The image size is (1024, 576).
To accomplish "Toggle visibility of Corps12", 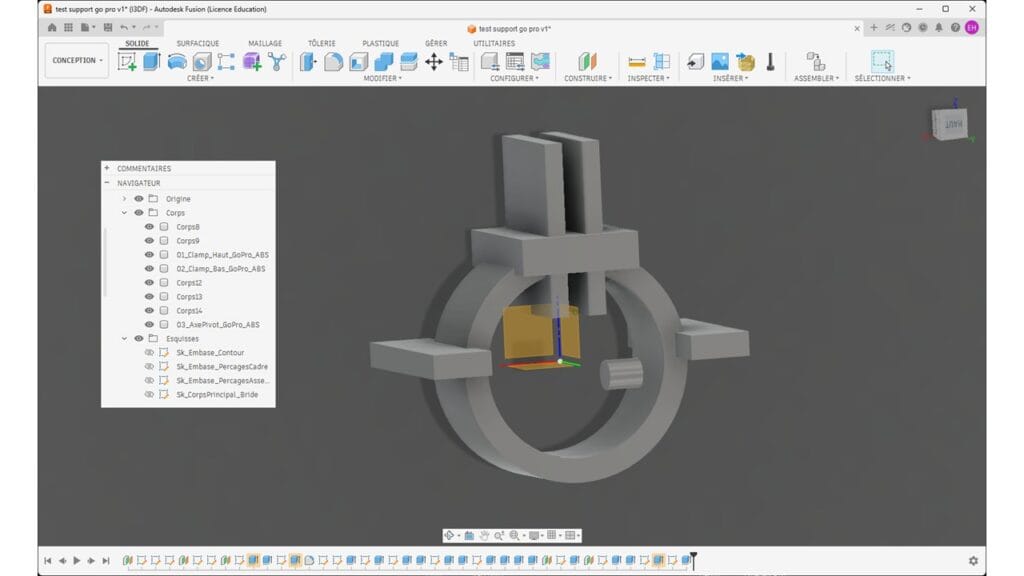I will pyautogui.click(x=149, y=282).
